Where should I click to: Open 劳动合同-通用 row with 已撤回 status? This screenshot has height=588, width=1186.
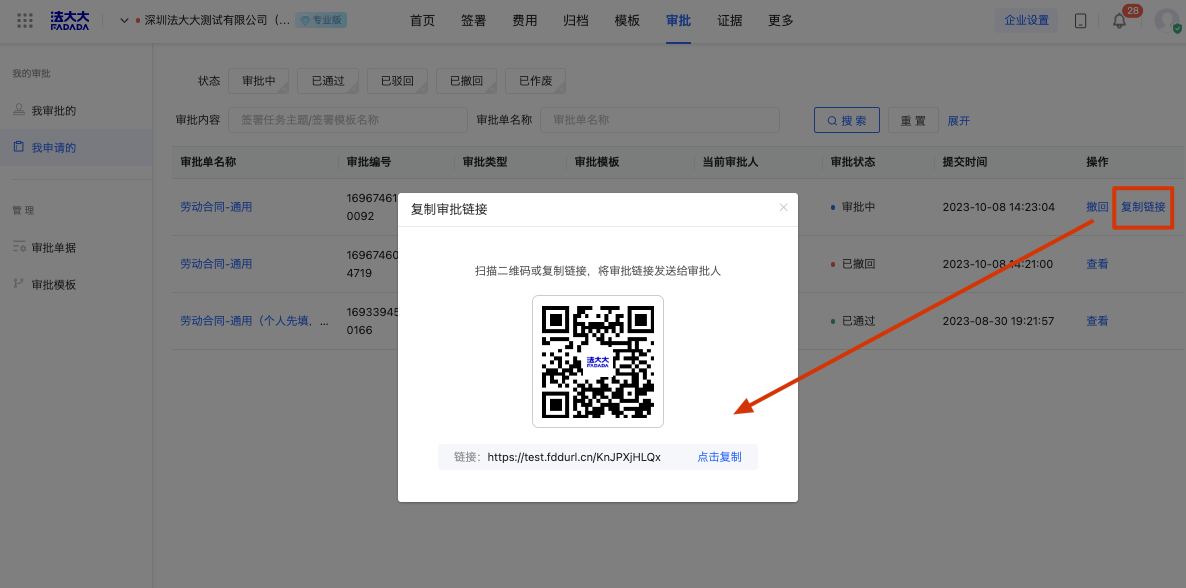point(216,264)
